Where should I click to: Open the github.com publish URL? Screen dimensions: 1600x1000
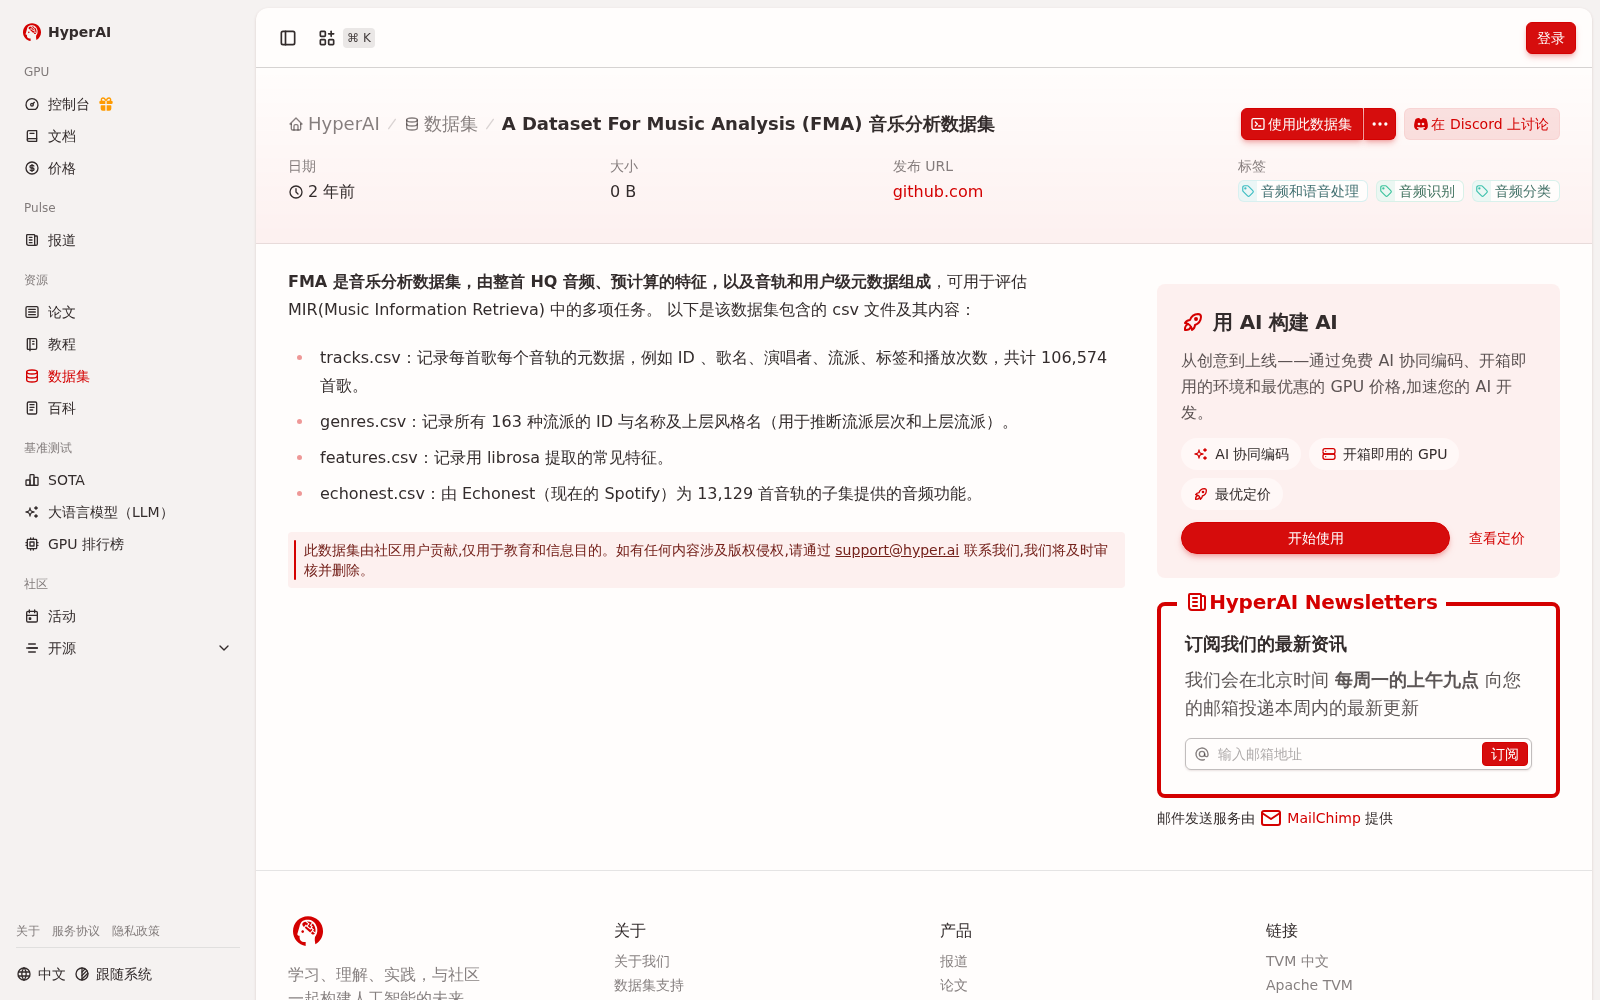[938, 191]
